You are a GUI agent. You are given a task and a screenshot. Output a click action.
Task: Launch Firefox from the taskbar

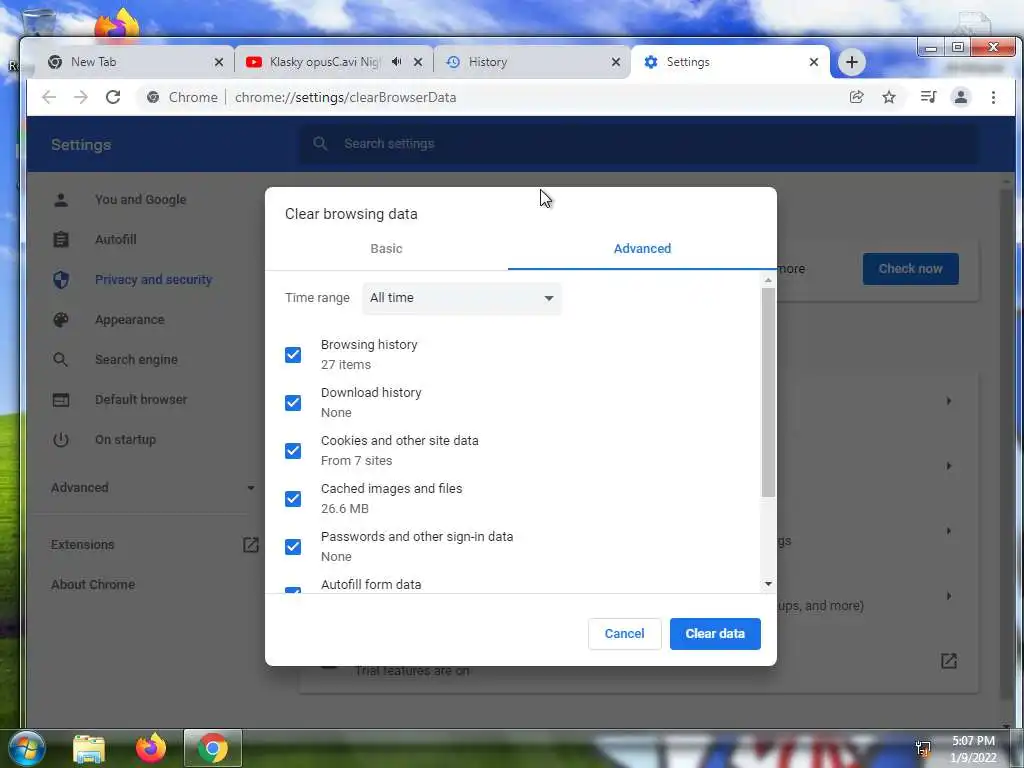[x=151, y=748]
